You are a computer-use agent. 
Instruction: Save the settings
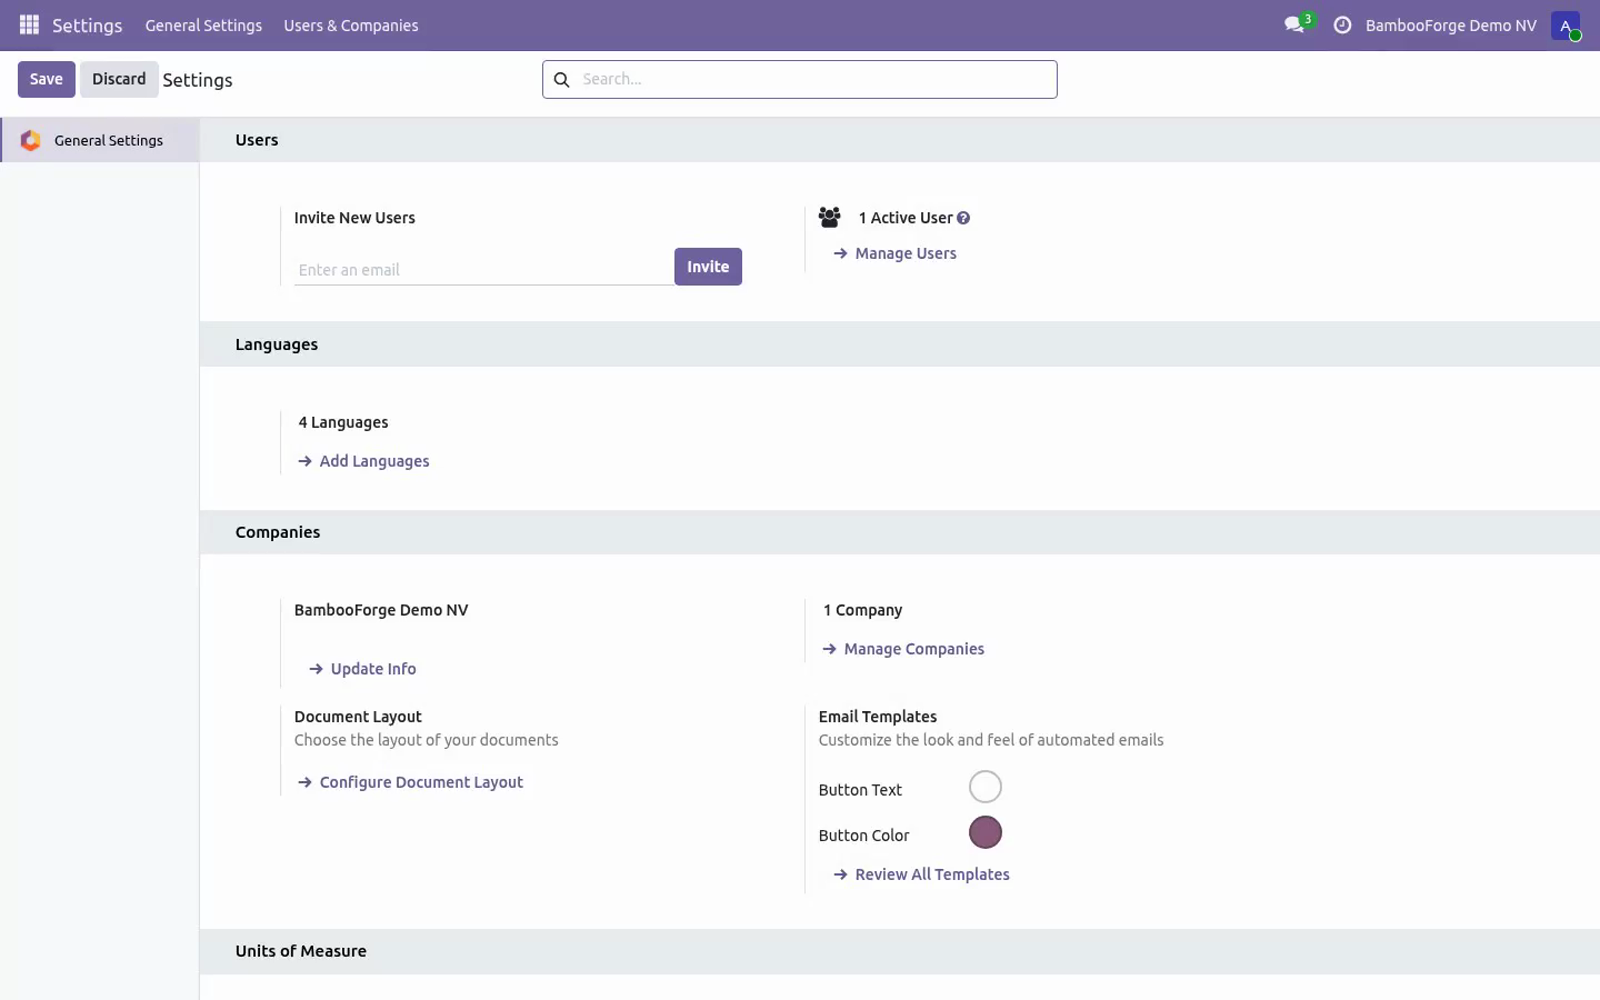click(46, 79)
